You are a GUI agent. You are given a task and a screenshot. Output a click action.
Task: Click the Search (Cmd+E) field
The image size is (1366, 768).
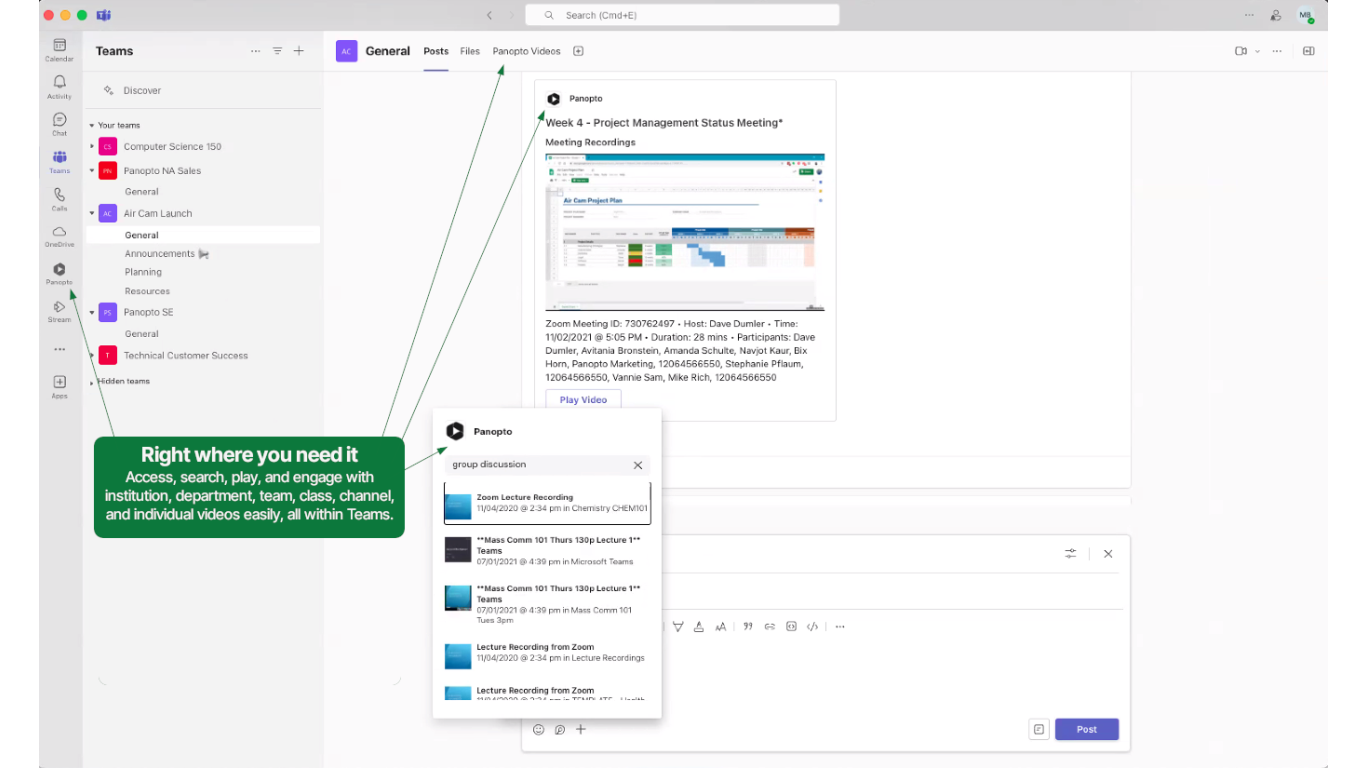(x=682, y=15)
